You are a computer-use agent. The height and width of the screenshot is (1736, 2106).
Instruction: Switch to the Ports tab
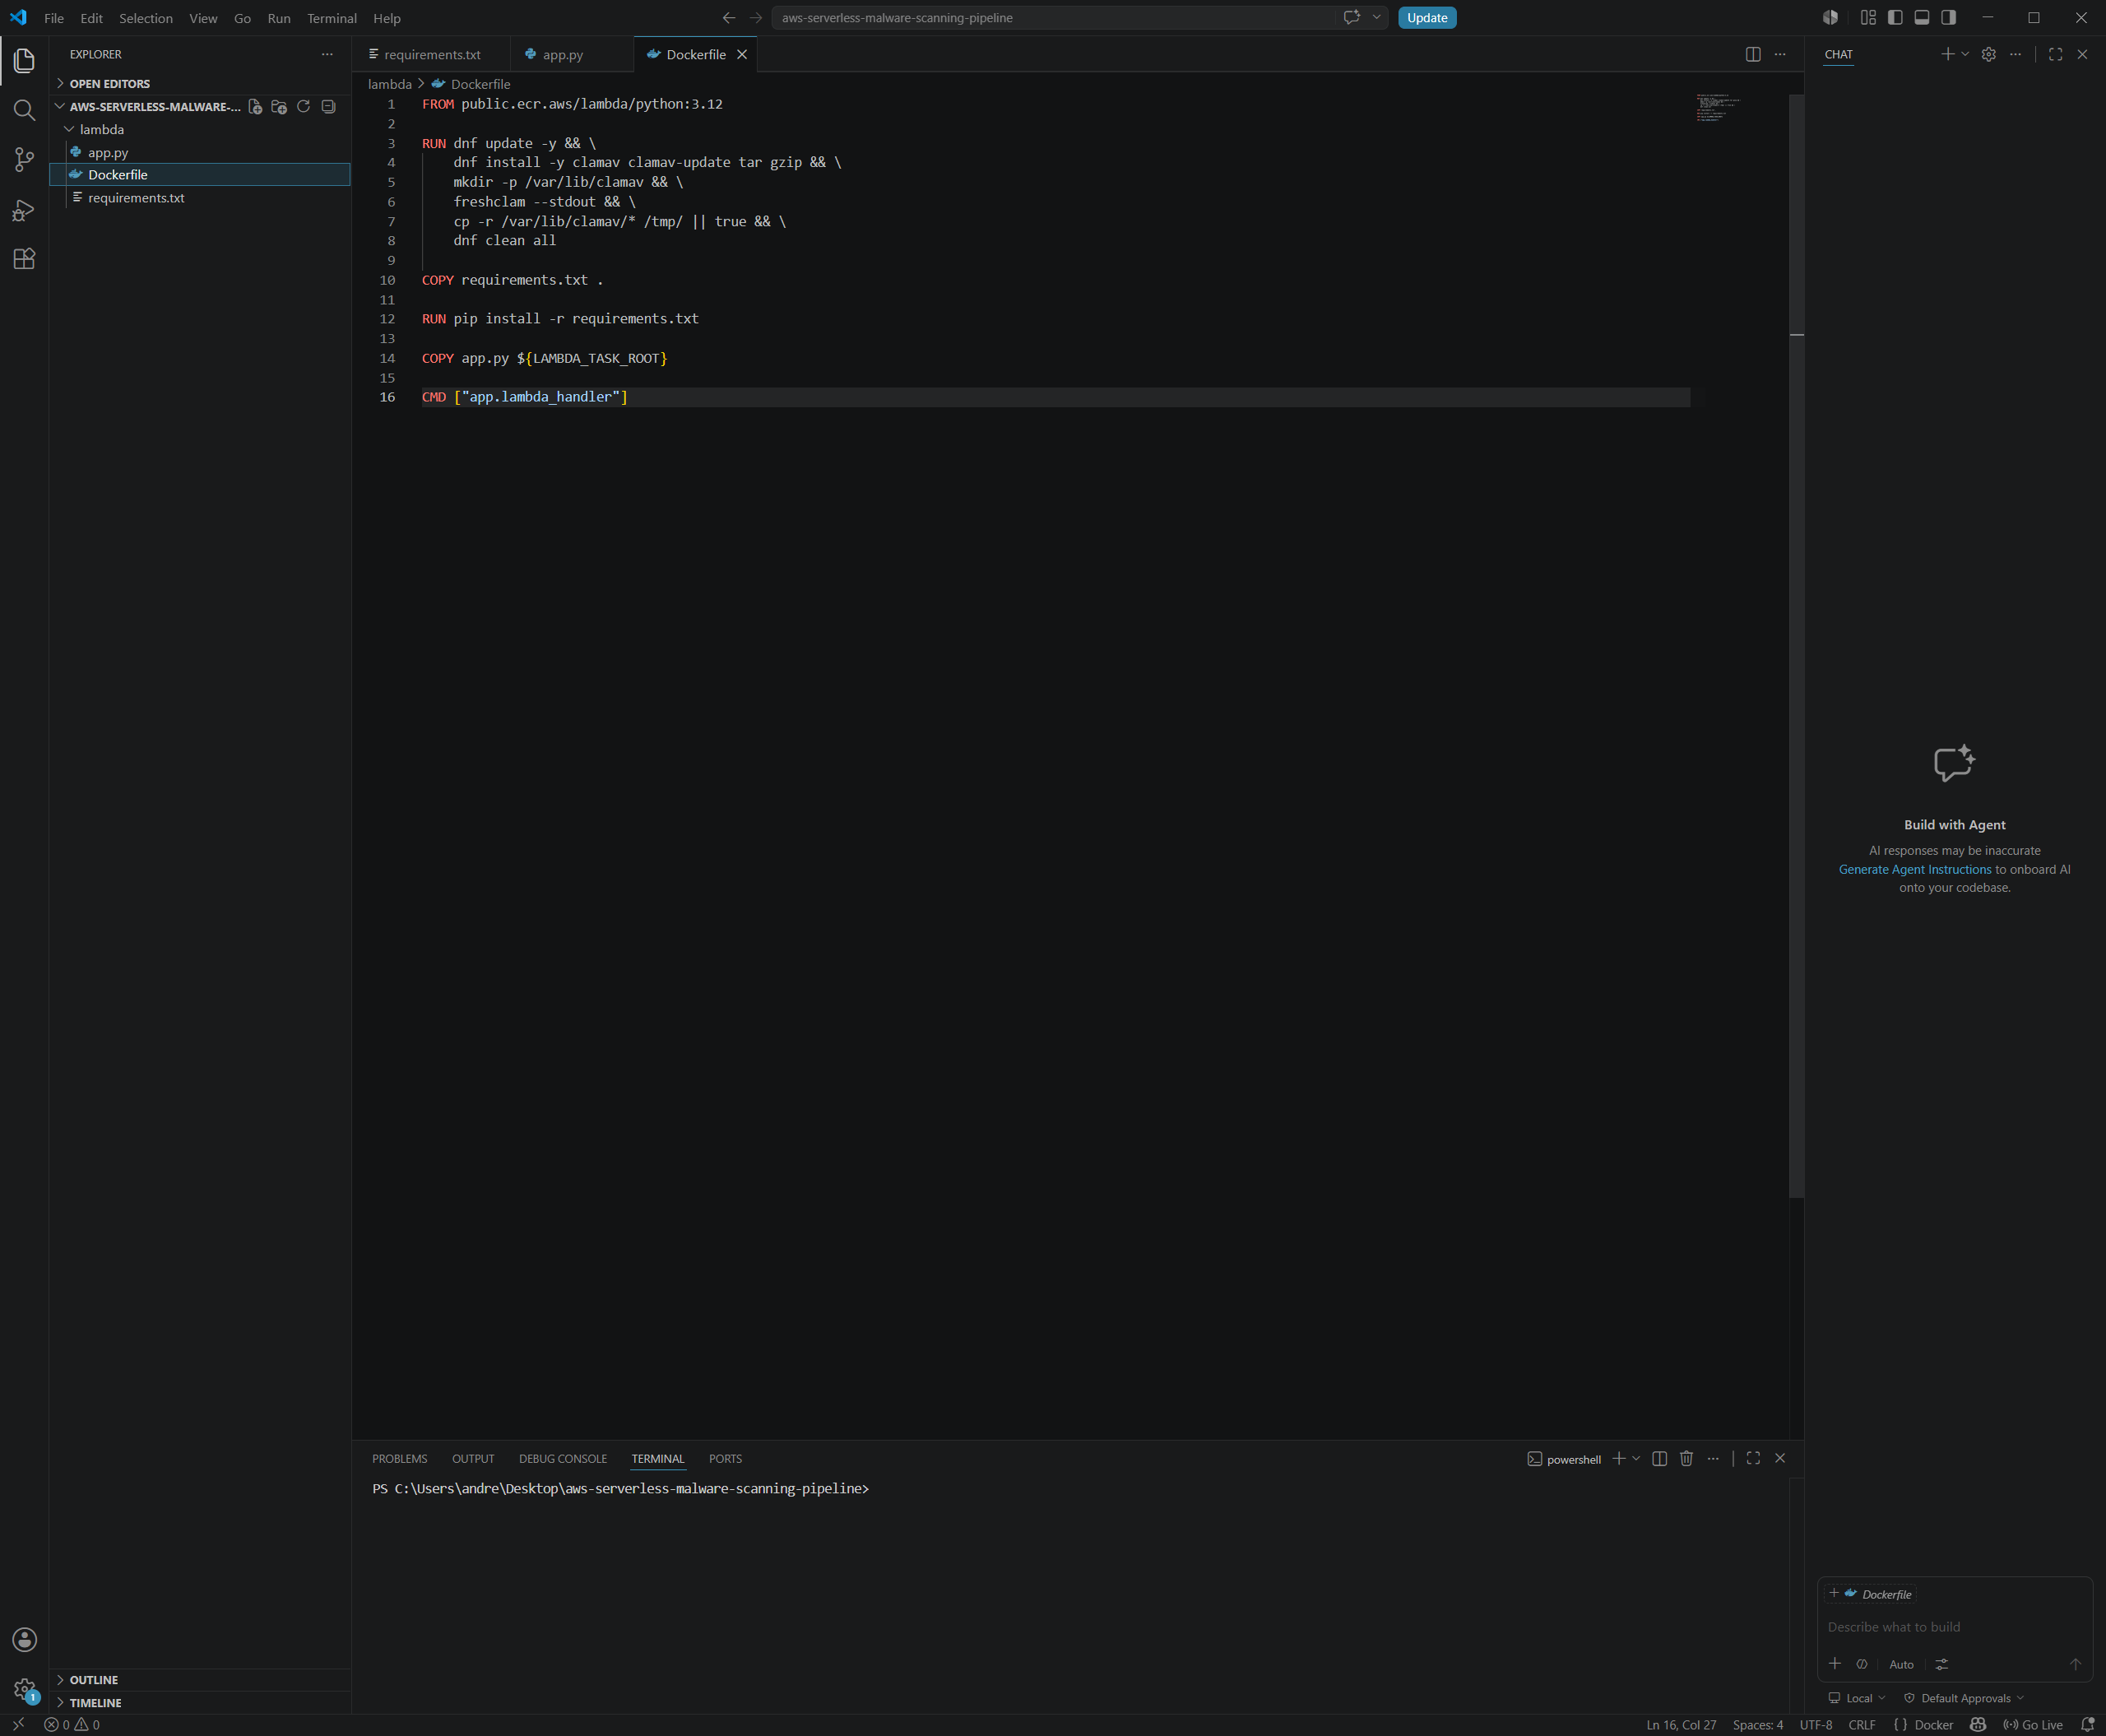coord(725,1459)
